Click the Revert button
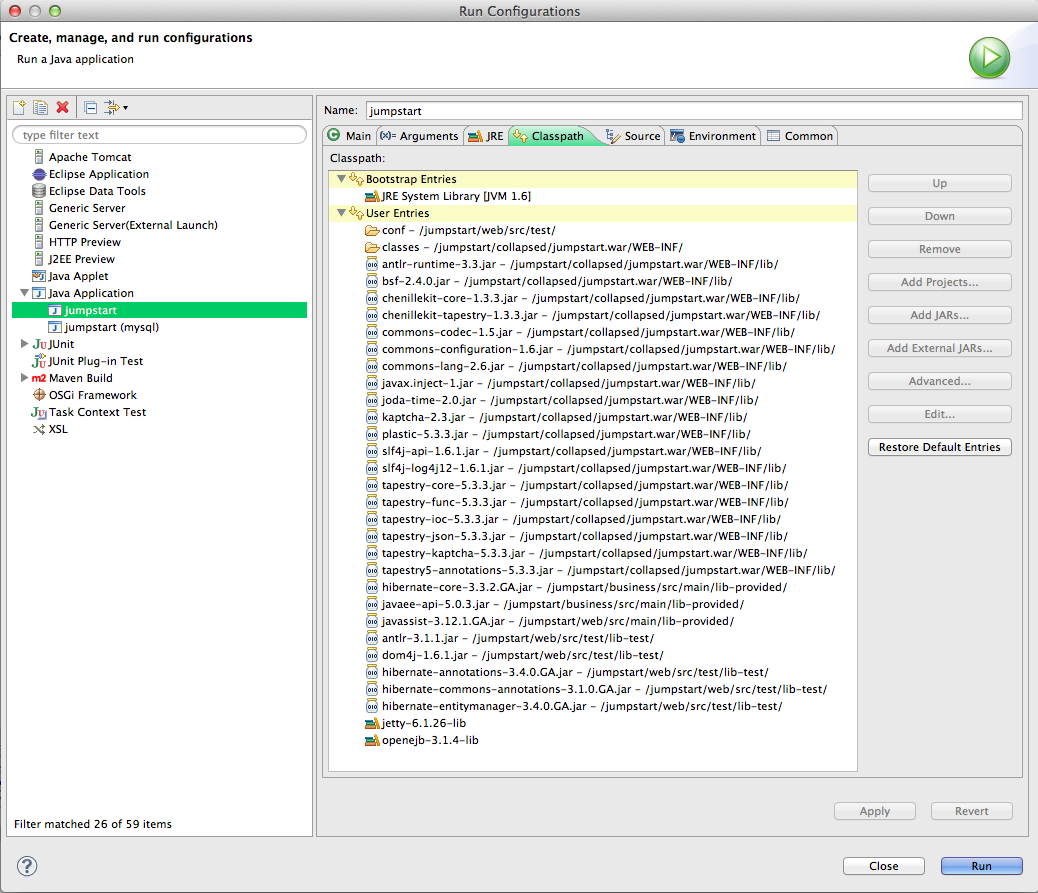Image resolution: width=1038 pixels, height=893 pixels. [x=972, y=811]
